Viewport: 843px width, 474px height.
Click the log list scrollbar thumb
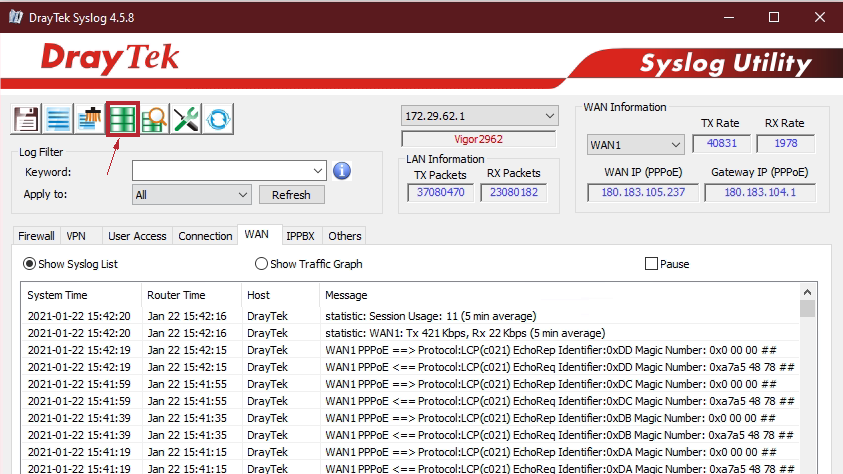pyautogui.click(x=807, y=308)
